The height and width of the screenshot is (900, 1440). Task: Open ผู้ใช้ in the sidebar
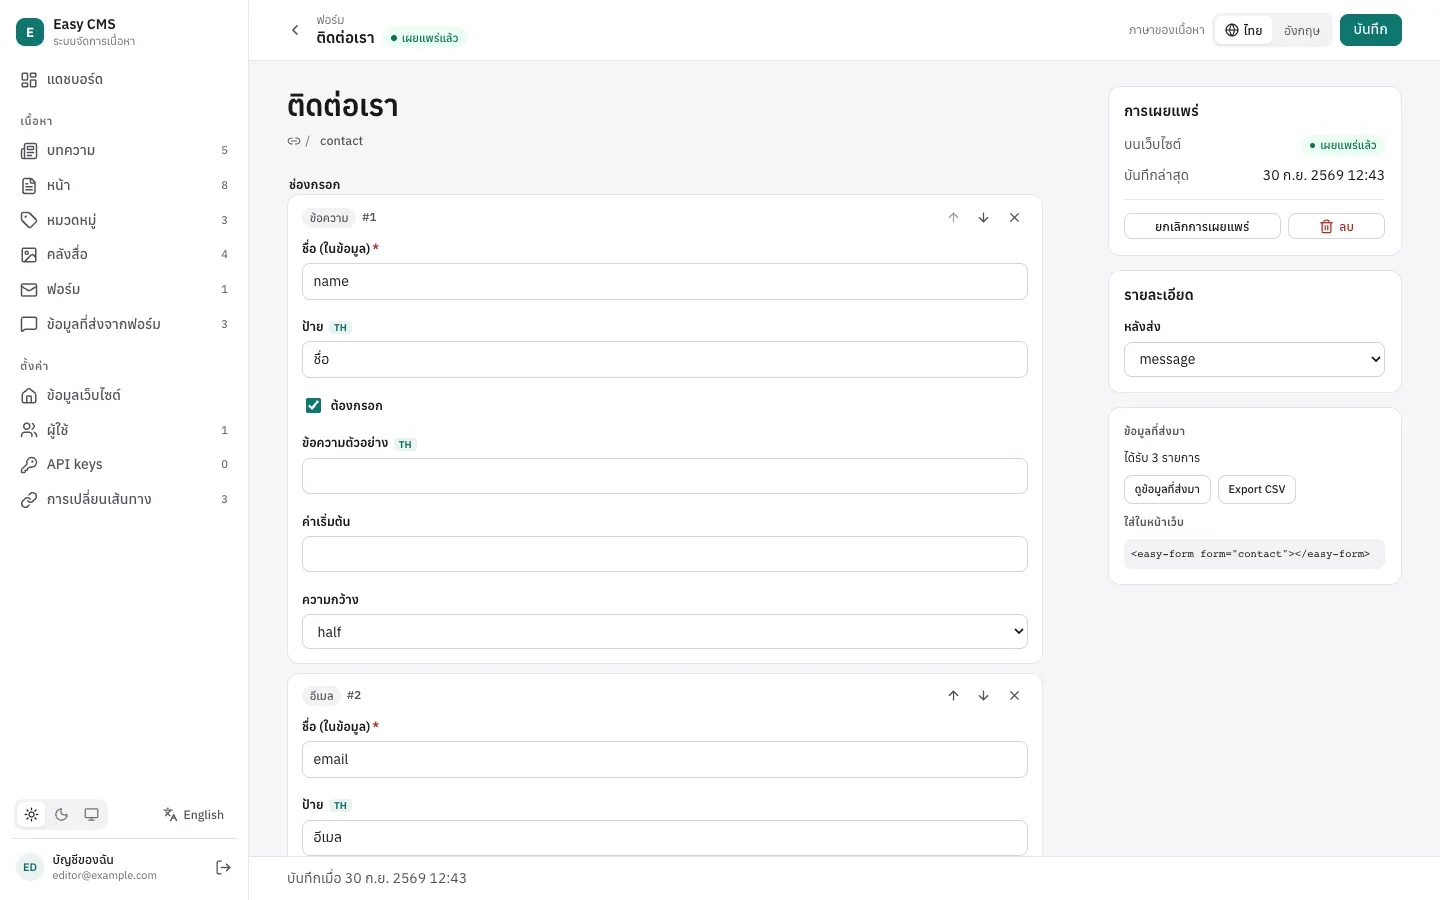pos(124,430)
